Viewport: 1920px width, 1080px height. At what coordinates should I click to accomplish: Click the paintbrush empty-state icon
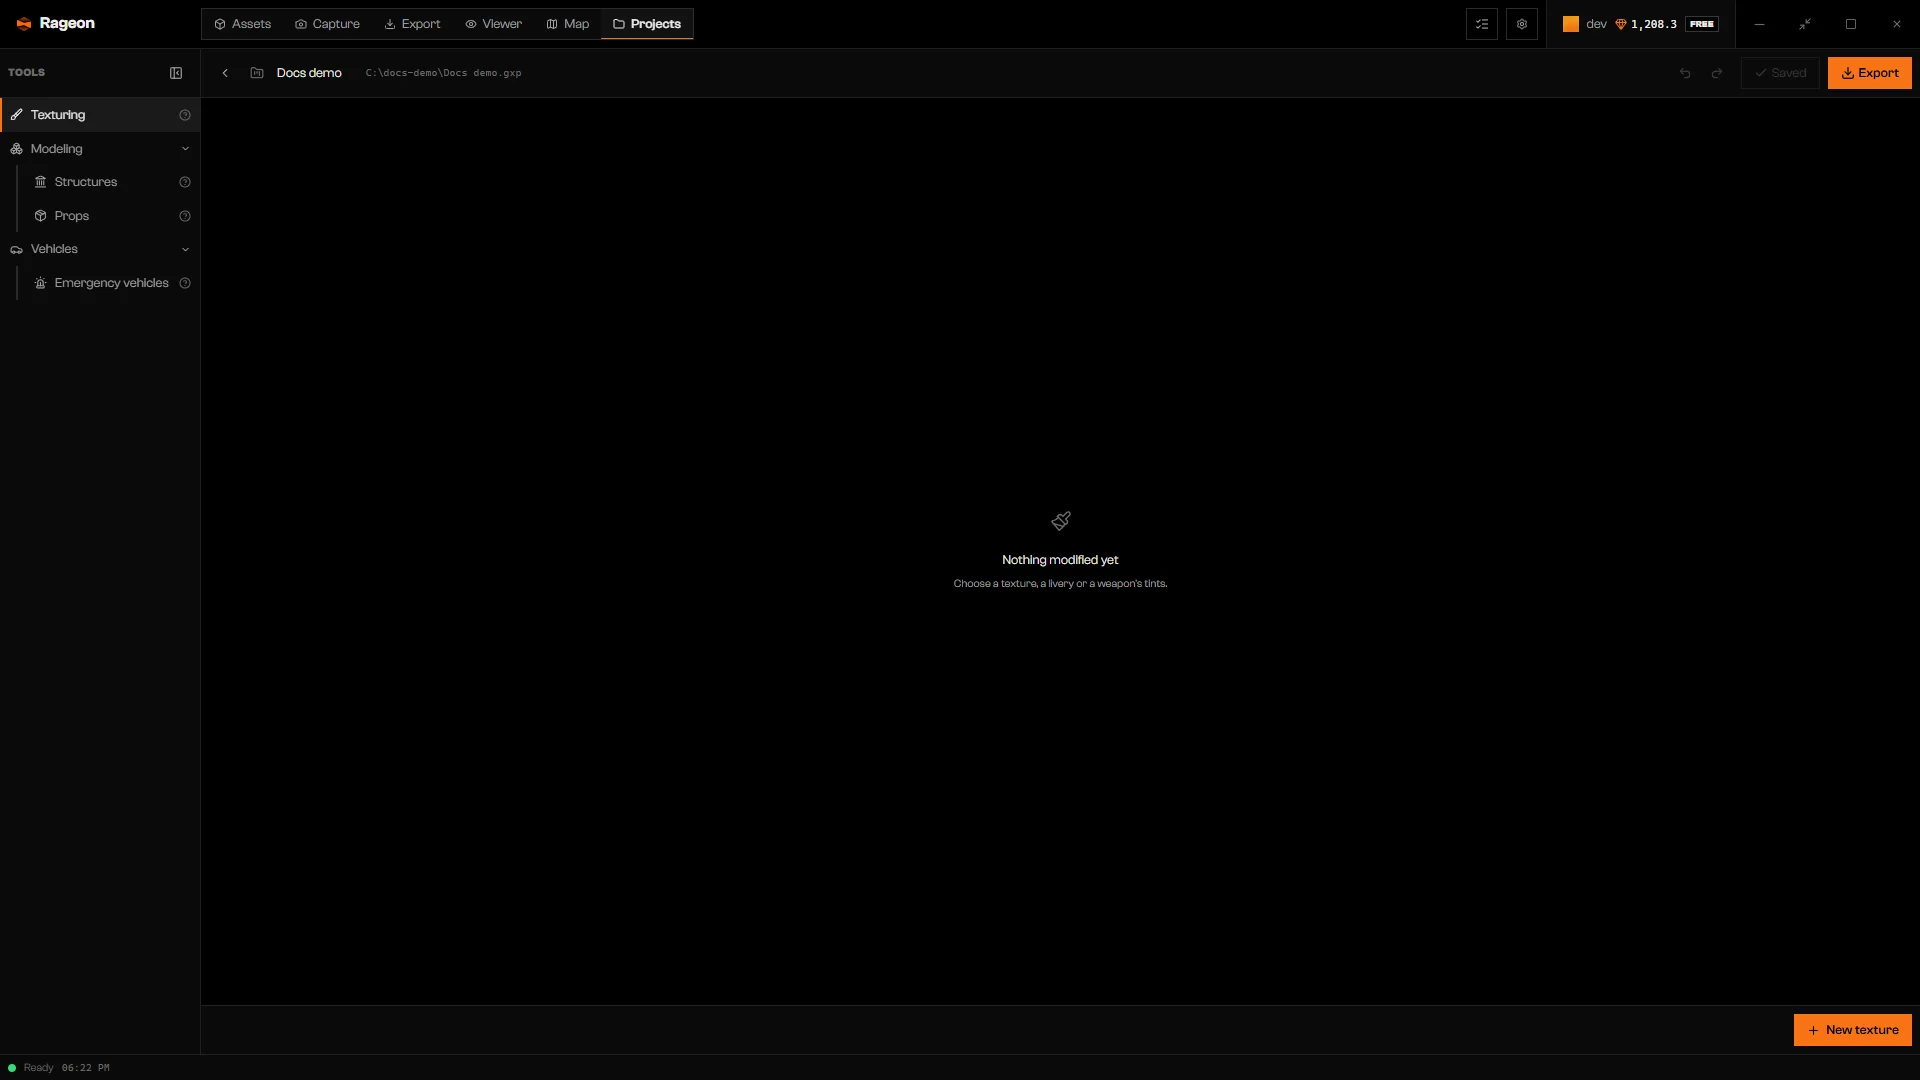tap(1061, 521)
